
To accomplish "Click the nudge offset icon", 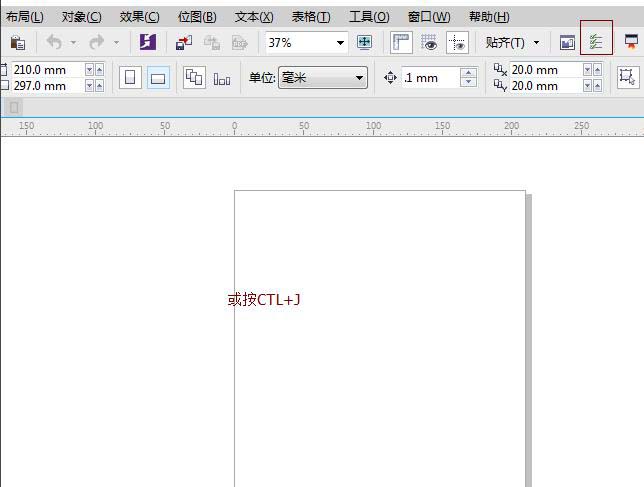I will click(x=390, y=78).
